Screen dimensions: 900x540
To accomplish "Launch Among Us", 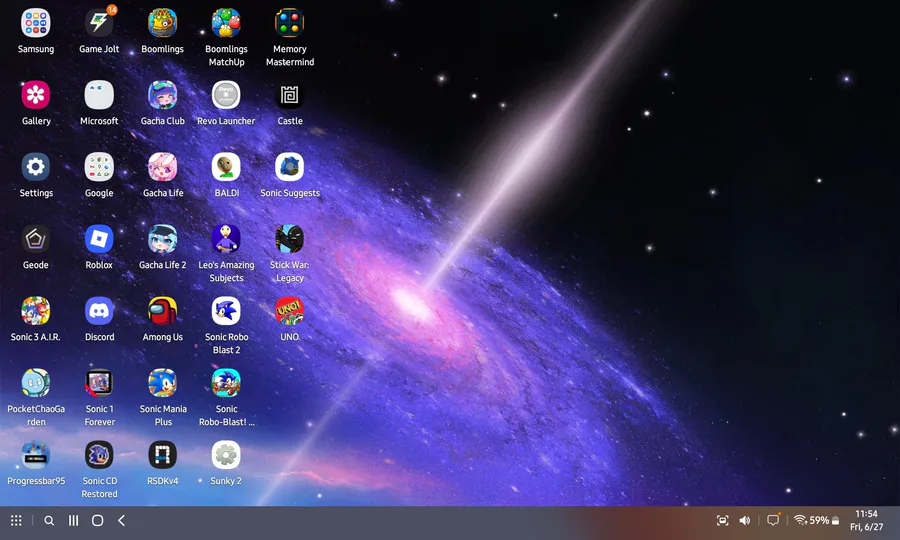I will [162, 311].
